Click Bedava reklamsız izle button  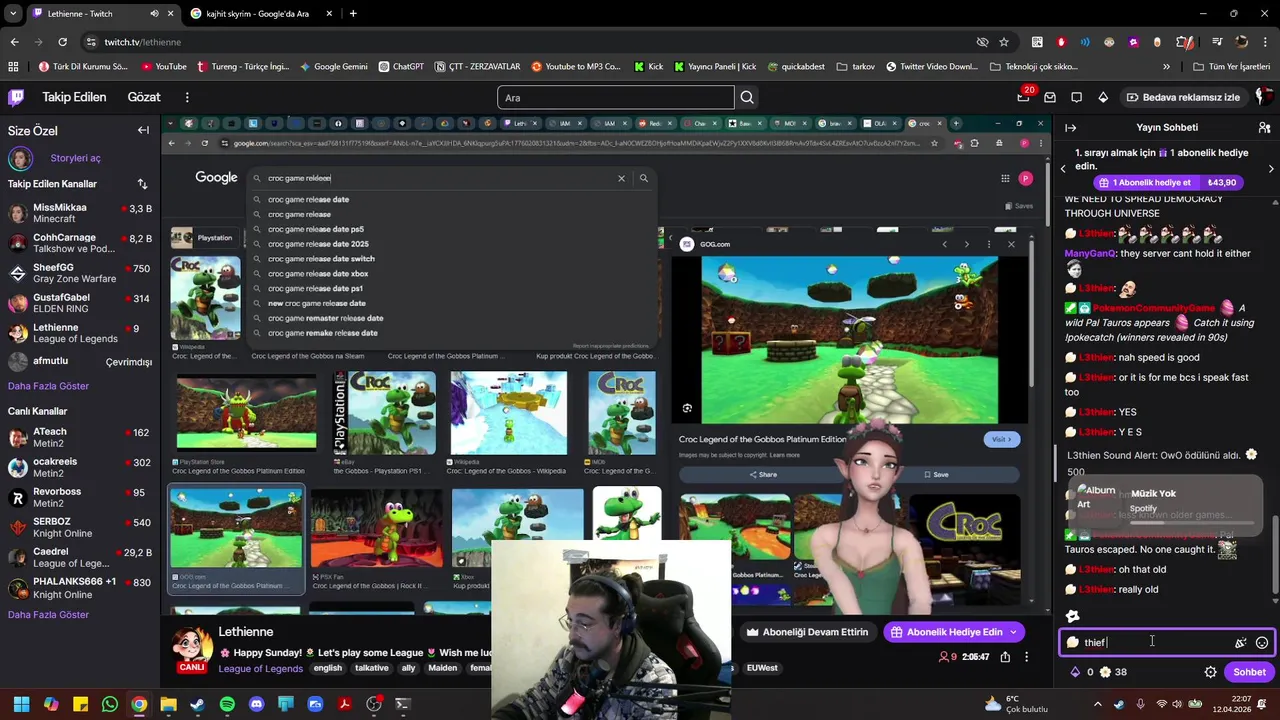[1182, 97]
